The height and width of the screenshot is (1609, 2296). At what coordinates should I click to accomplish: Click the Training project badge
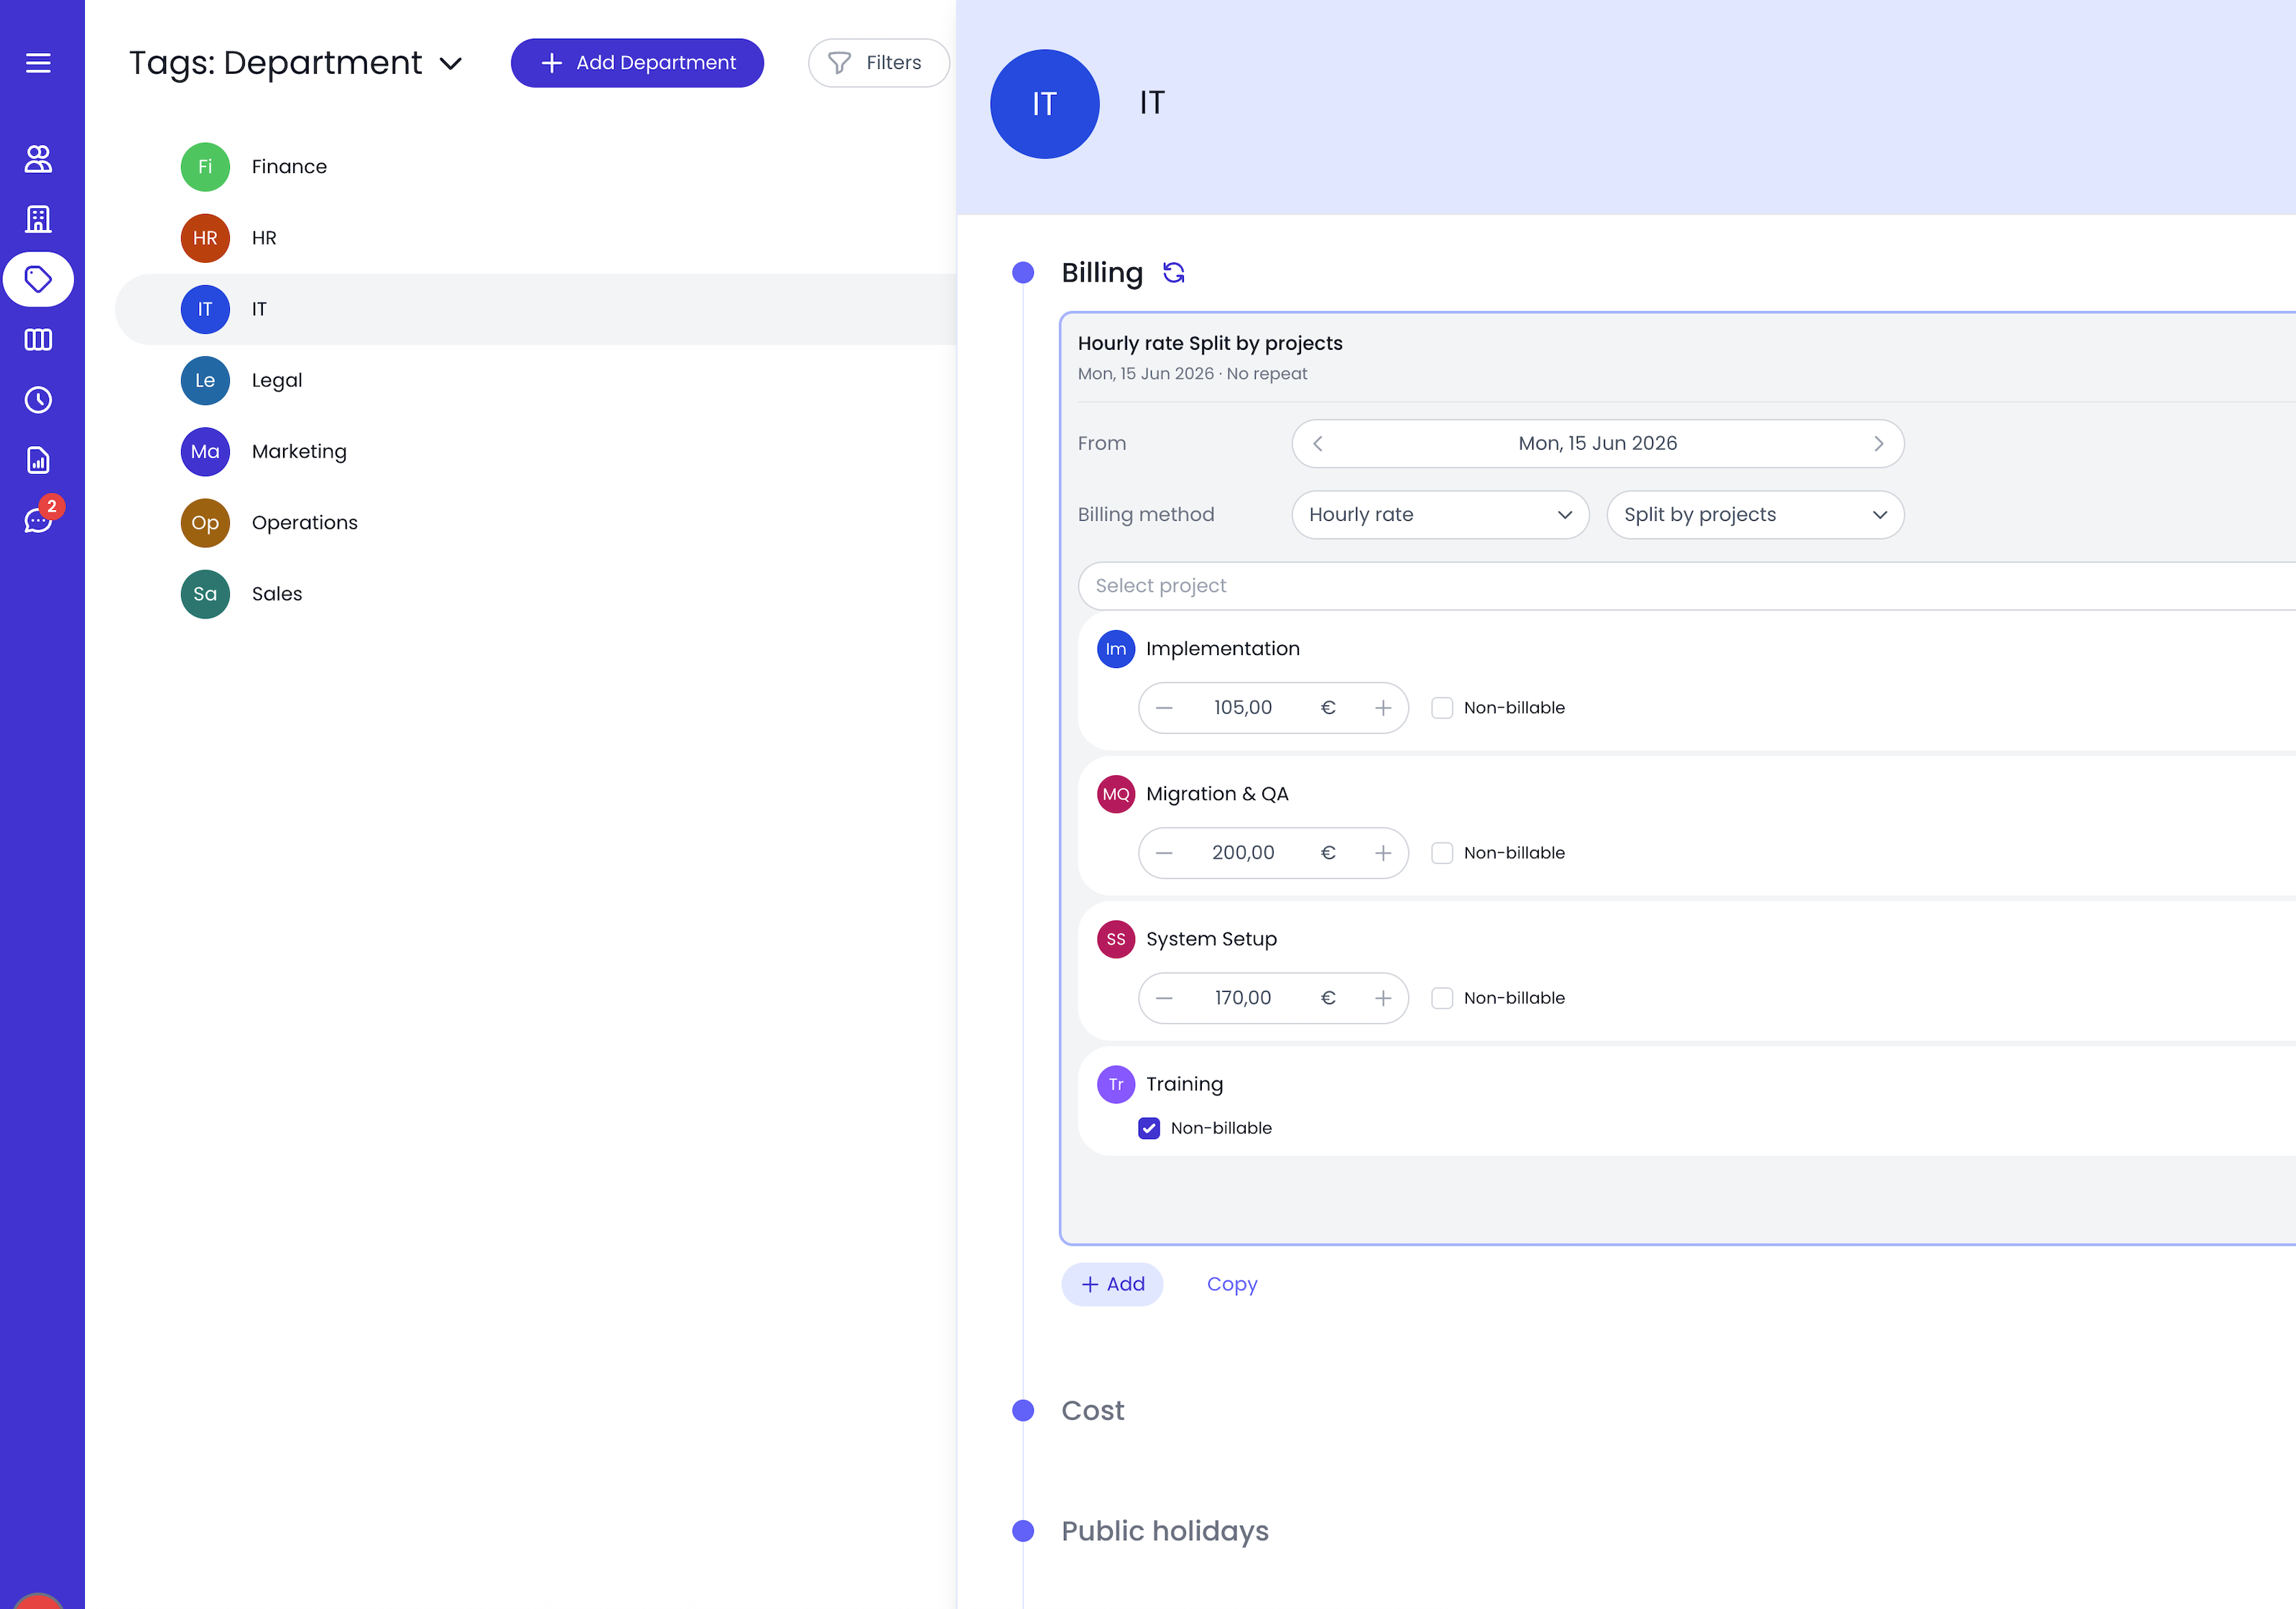(1116, 1084)
